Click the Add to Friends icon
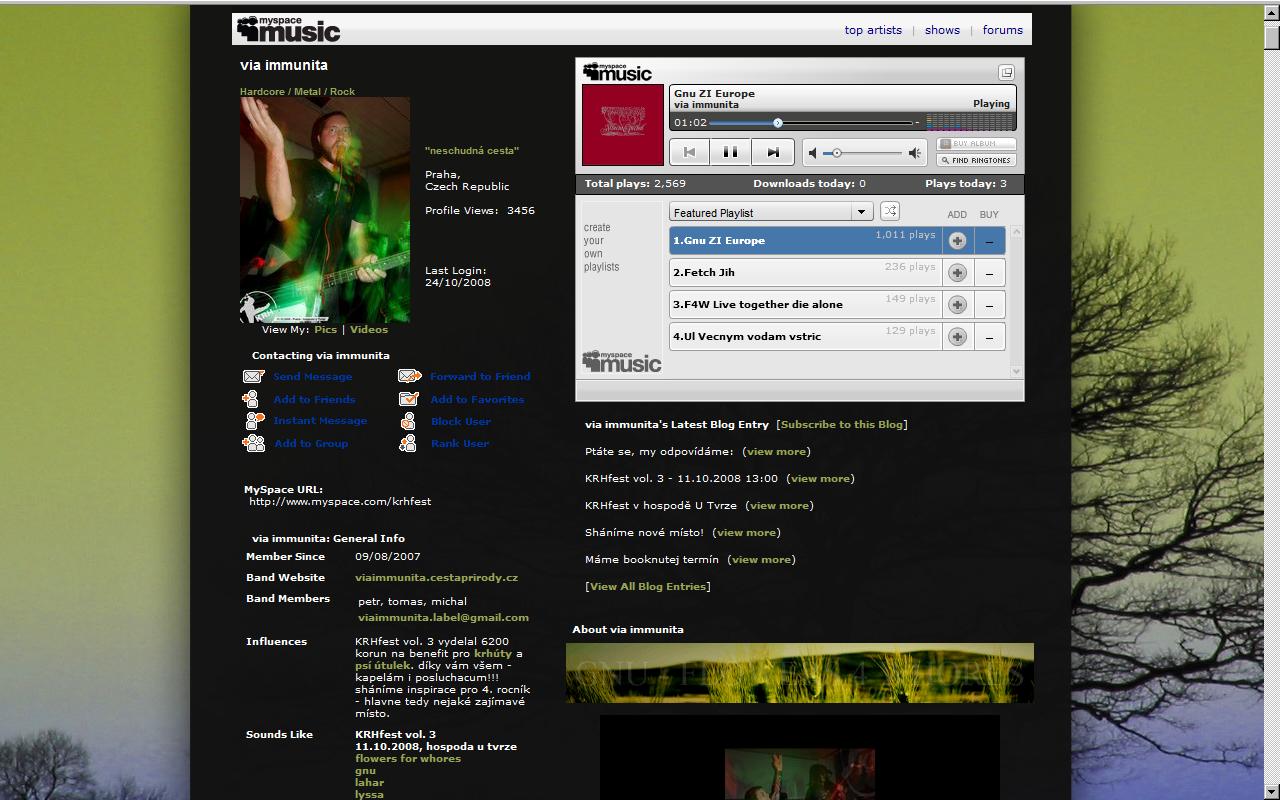This screenshot has width=1280, height=800. pyautogui.click(x=252, y=399)
